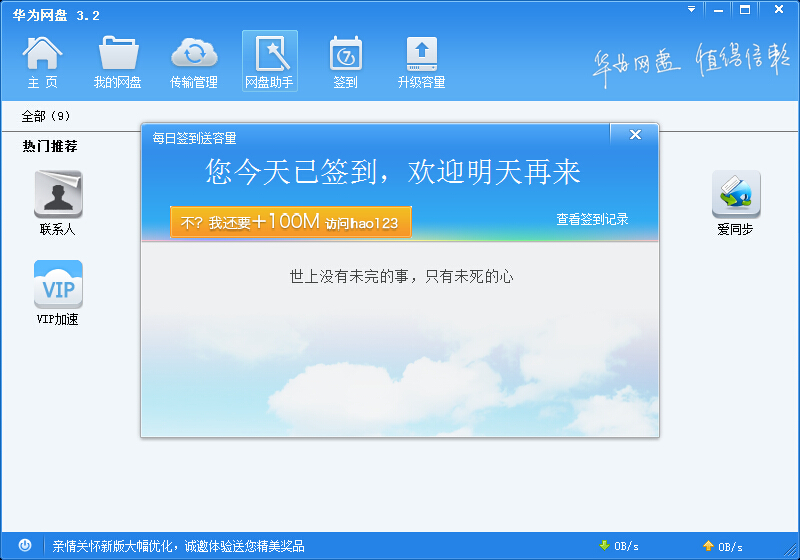Image resolution: width=800 pixels, height=560 pixels.
Task: Close the 每日签到送容量 dialog
Action: pos(634,136)
